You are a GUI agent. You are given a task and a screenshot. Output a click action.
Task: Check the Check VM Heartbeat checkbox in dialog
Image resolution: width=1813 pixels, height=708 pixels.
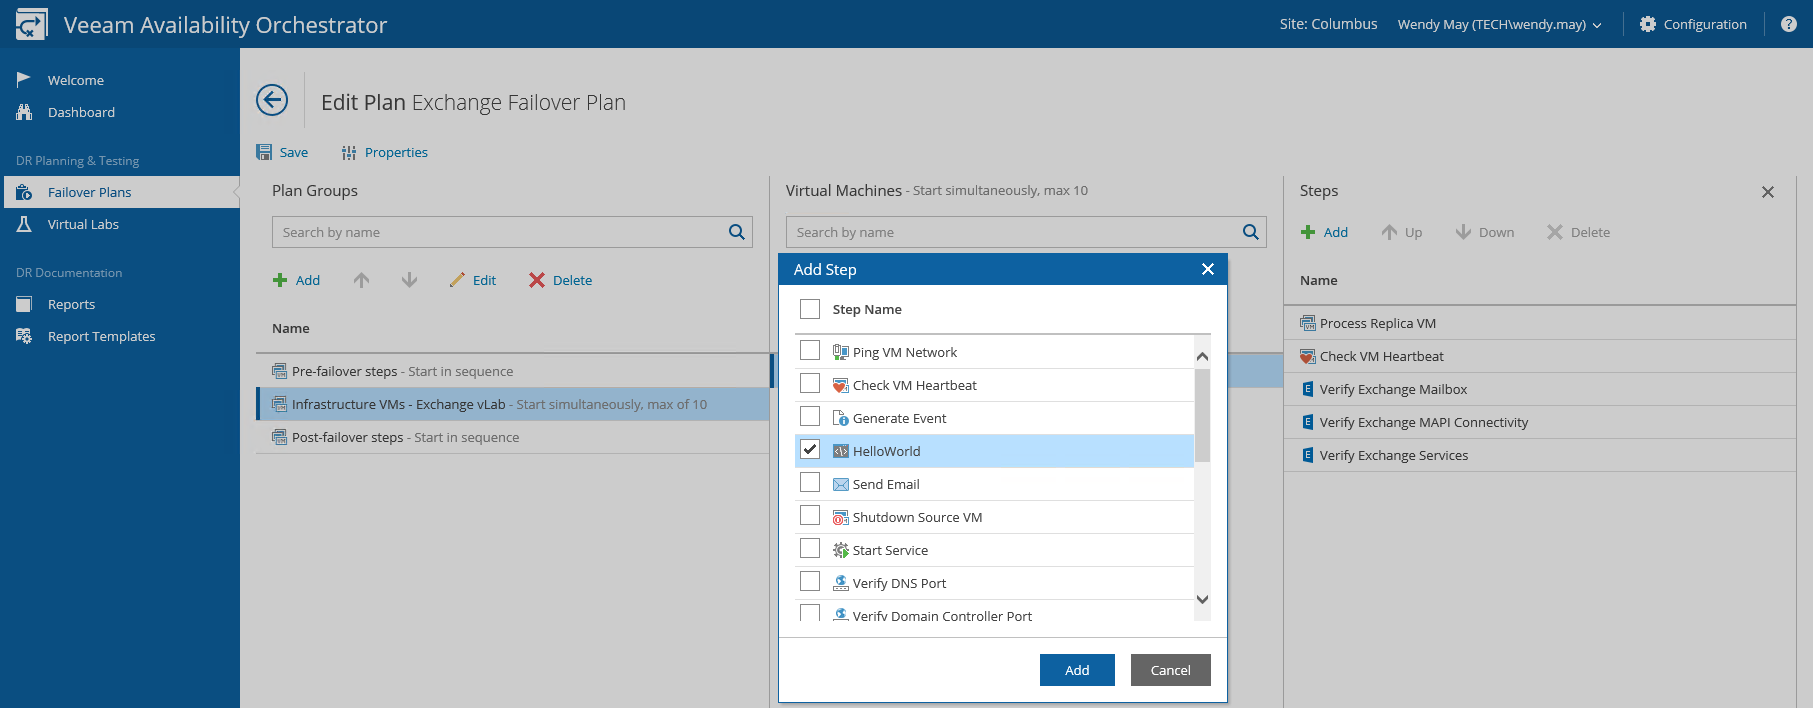810,383
